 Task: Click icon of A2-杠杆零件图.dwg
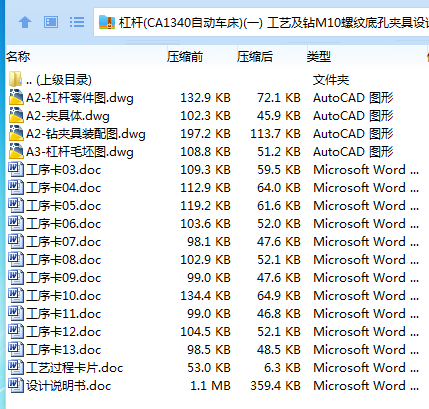coord(16,97)
